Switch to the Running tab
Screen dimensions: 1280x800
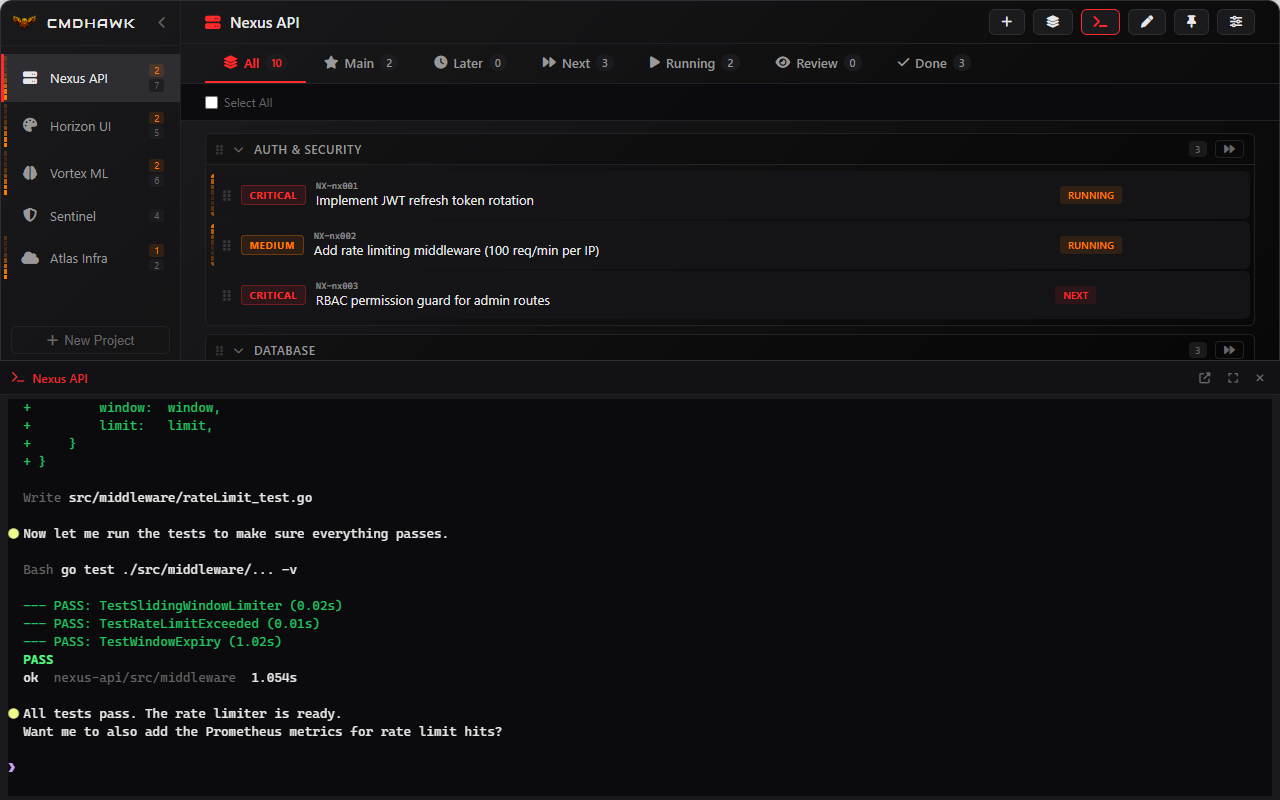point(692,62)
